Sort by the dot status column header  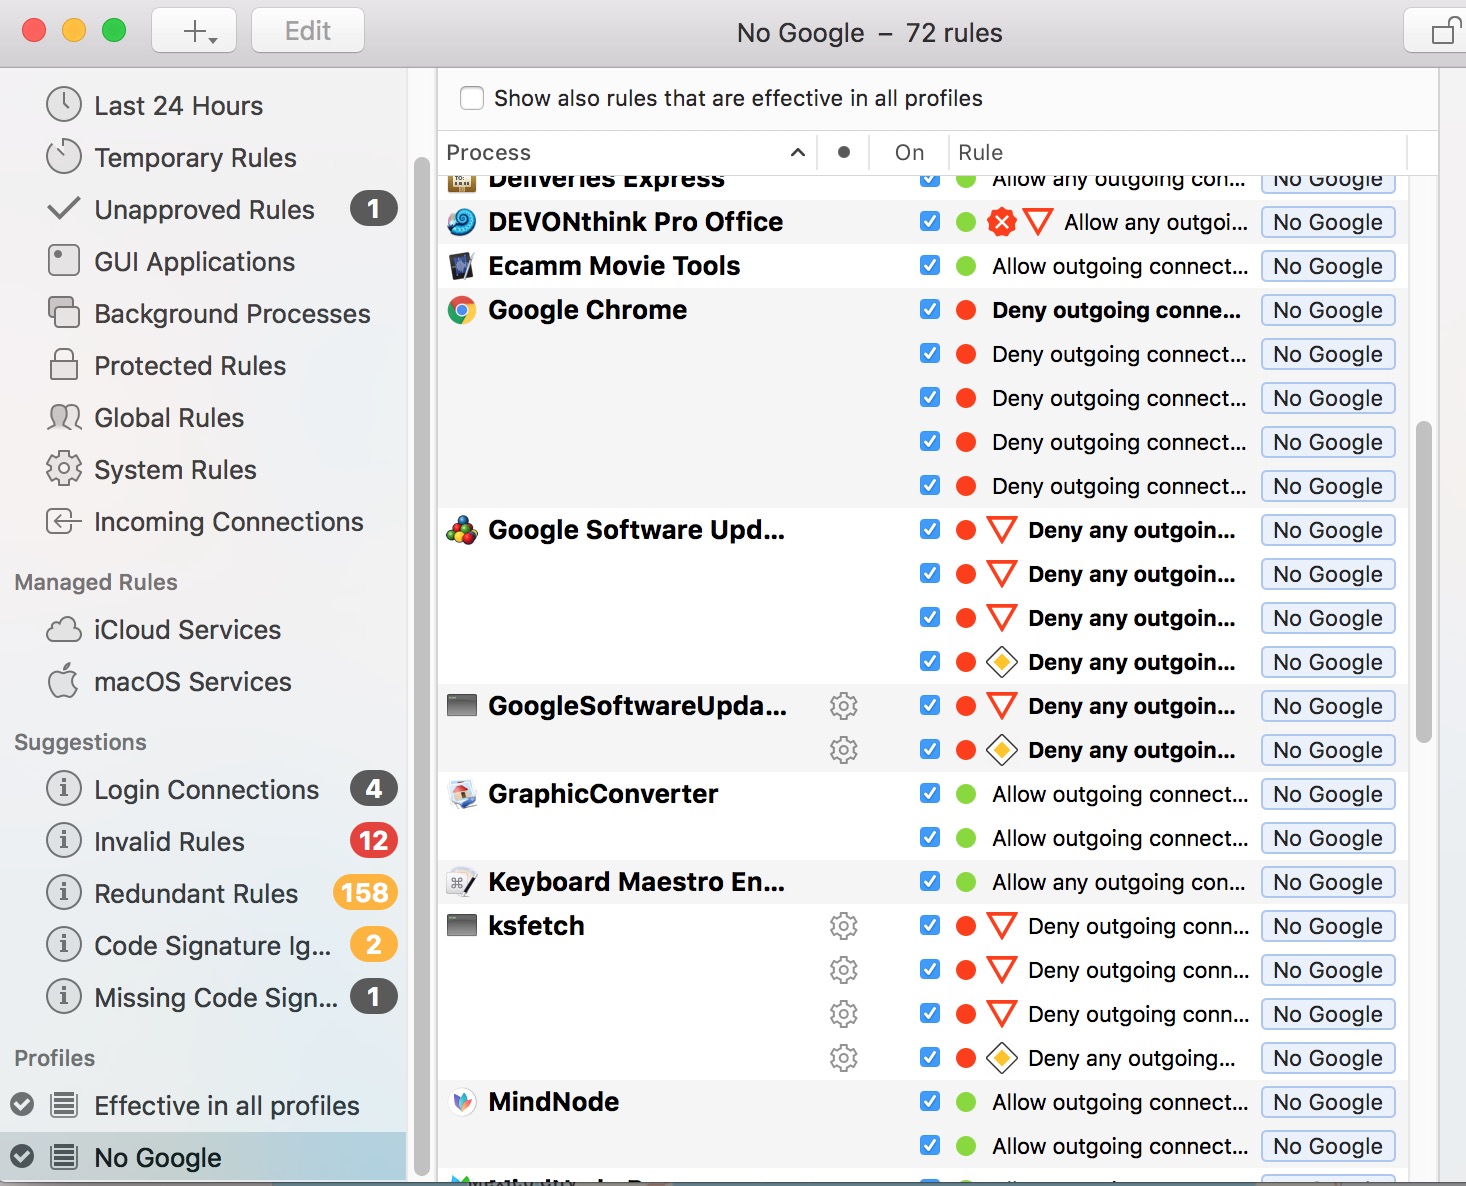tap(844, 152)
